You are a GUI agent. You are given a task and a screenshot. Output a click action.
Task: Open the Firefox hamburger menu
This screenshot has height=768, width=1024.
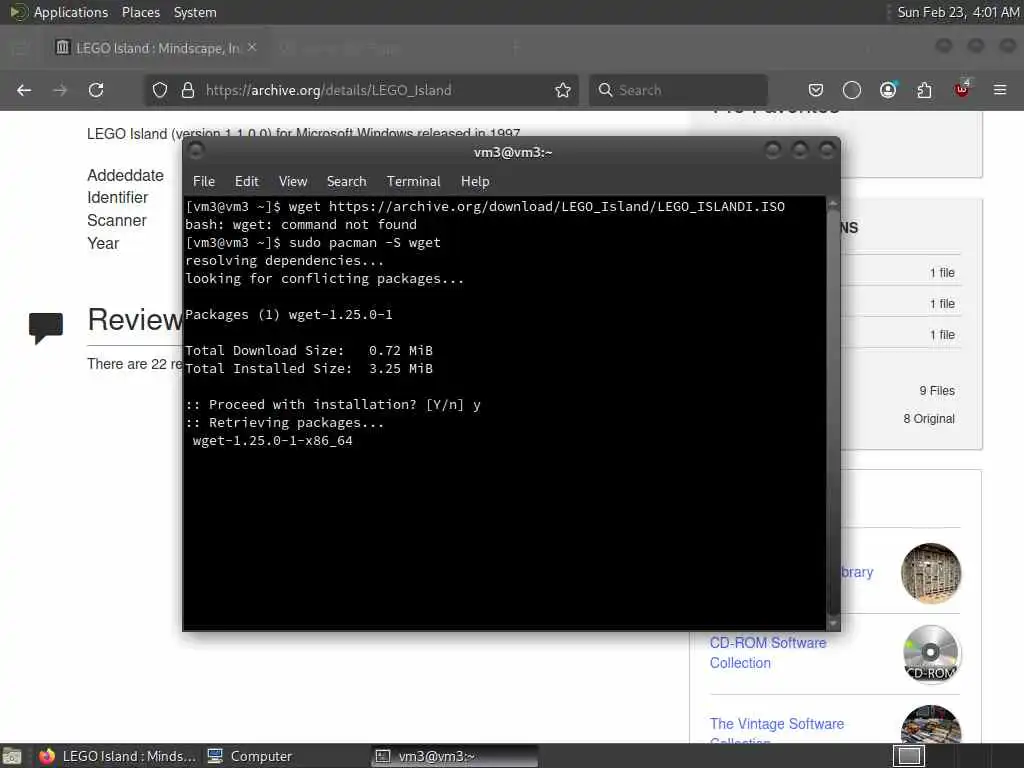tap(1000, 90)
